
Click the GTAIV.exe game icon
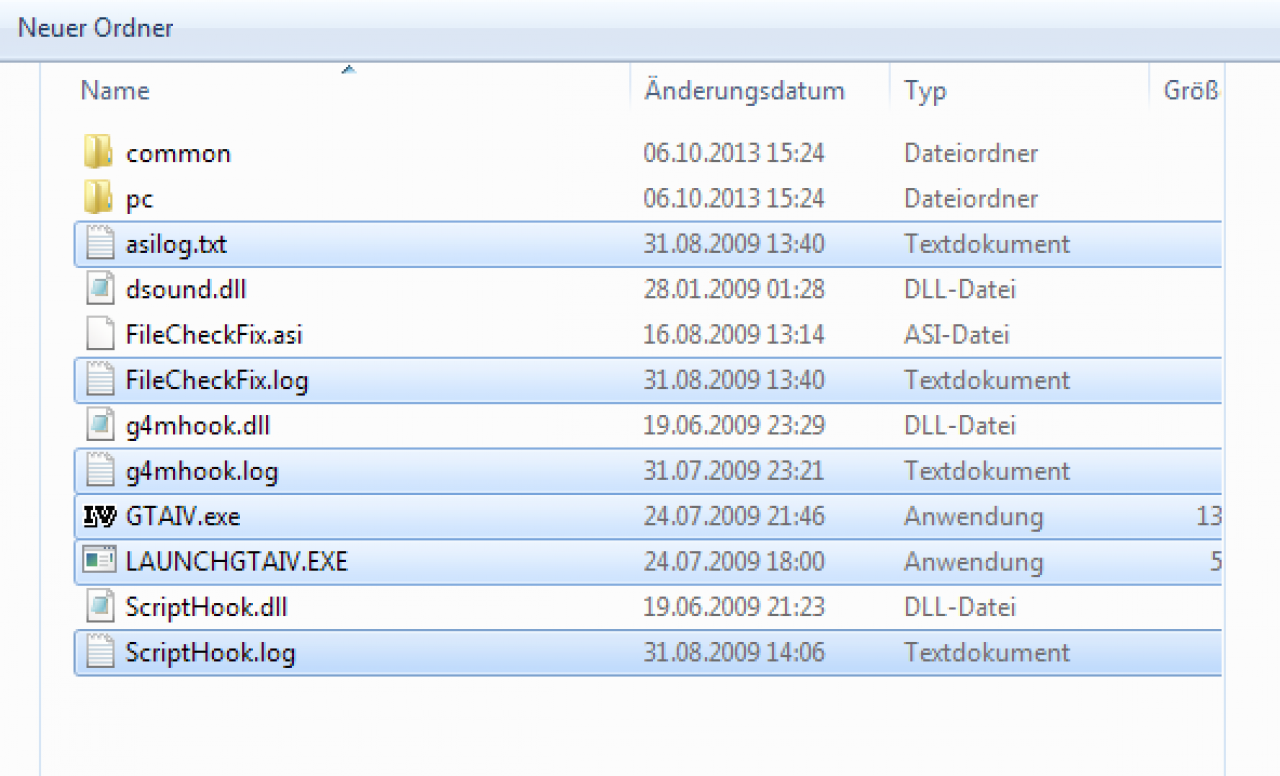pos(99,516)
